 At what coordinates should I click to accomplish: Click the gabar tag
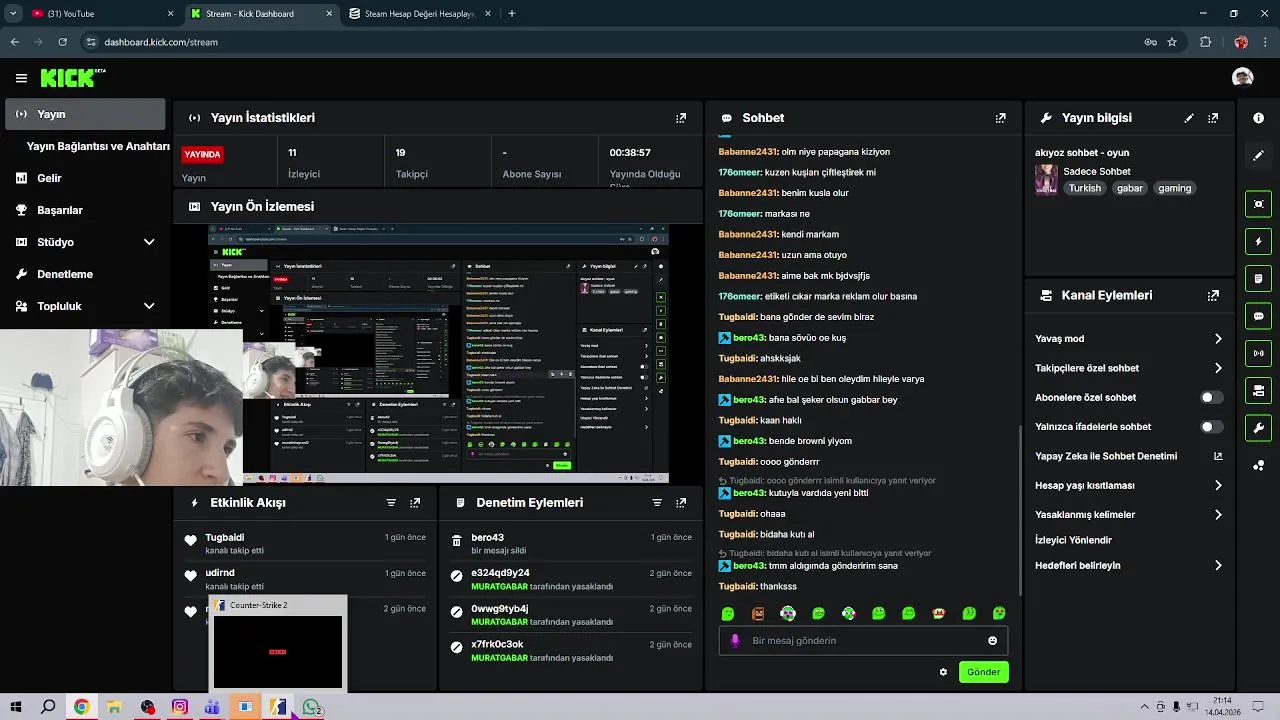pos(1130,188)
